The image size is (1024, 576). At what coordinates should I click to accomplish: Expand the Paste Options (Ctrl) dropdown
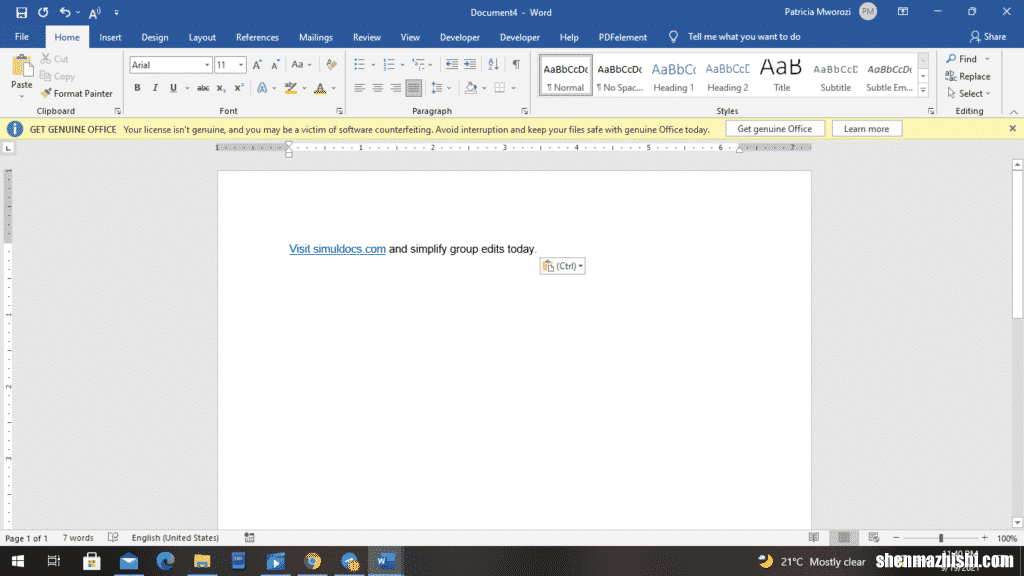(x=562, y=266)
